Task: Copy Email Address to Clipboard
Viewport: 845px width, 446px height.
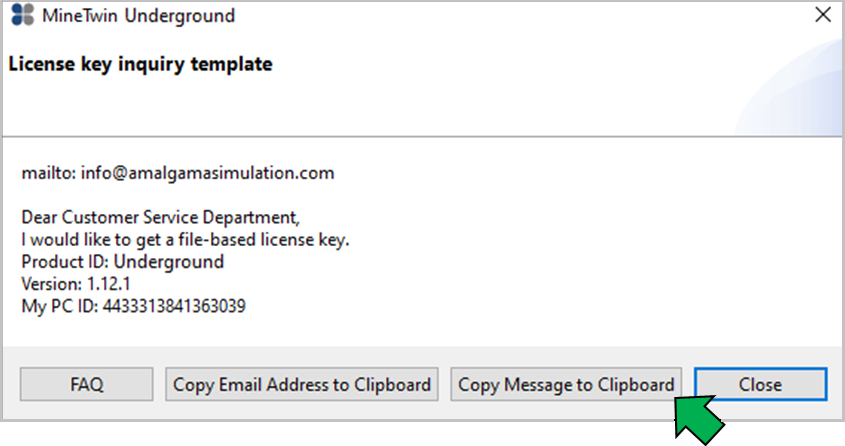Action: point(302,384)
